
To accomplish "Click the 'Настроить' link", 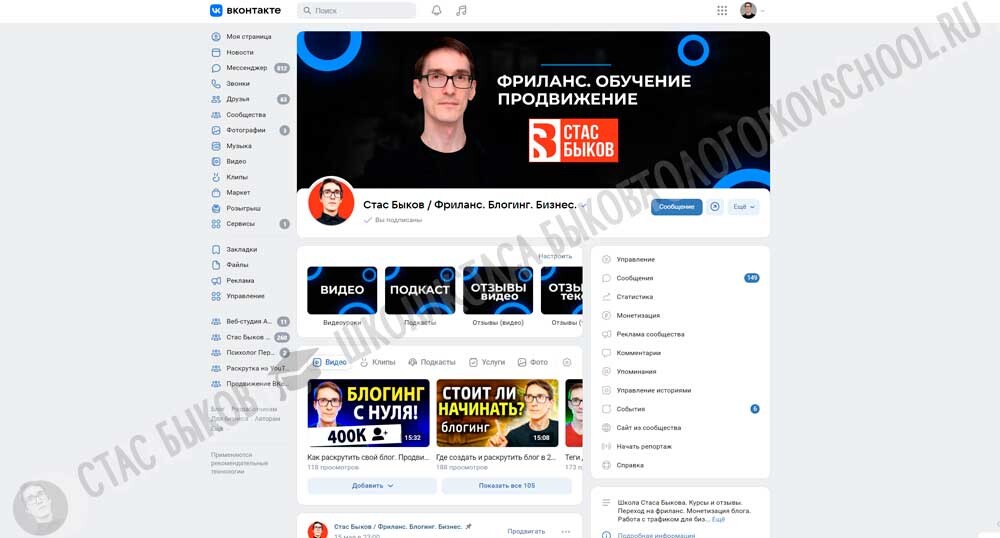I will tap(555, 257).
